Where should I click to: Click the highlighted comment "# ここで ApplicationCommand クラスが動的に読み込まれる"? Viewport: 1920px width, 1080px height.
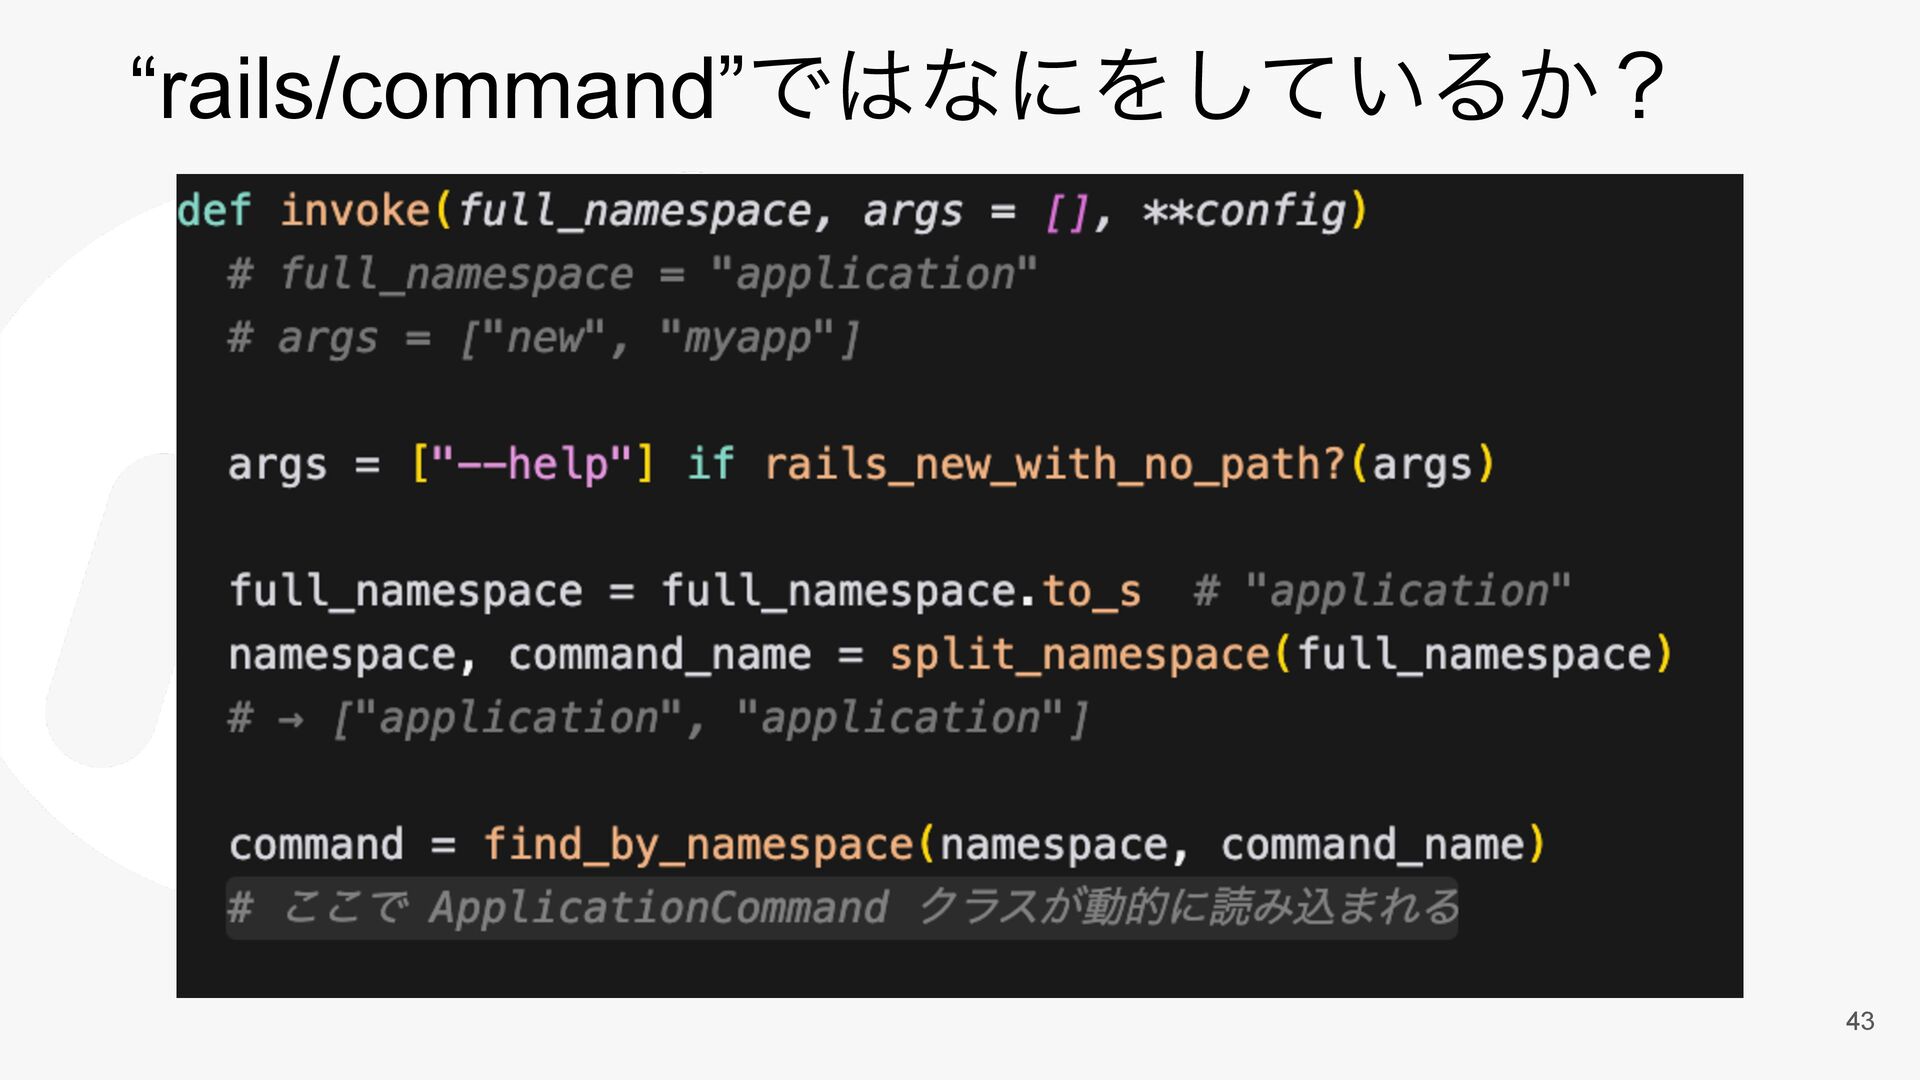[842, 908]
